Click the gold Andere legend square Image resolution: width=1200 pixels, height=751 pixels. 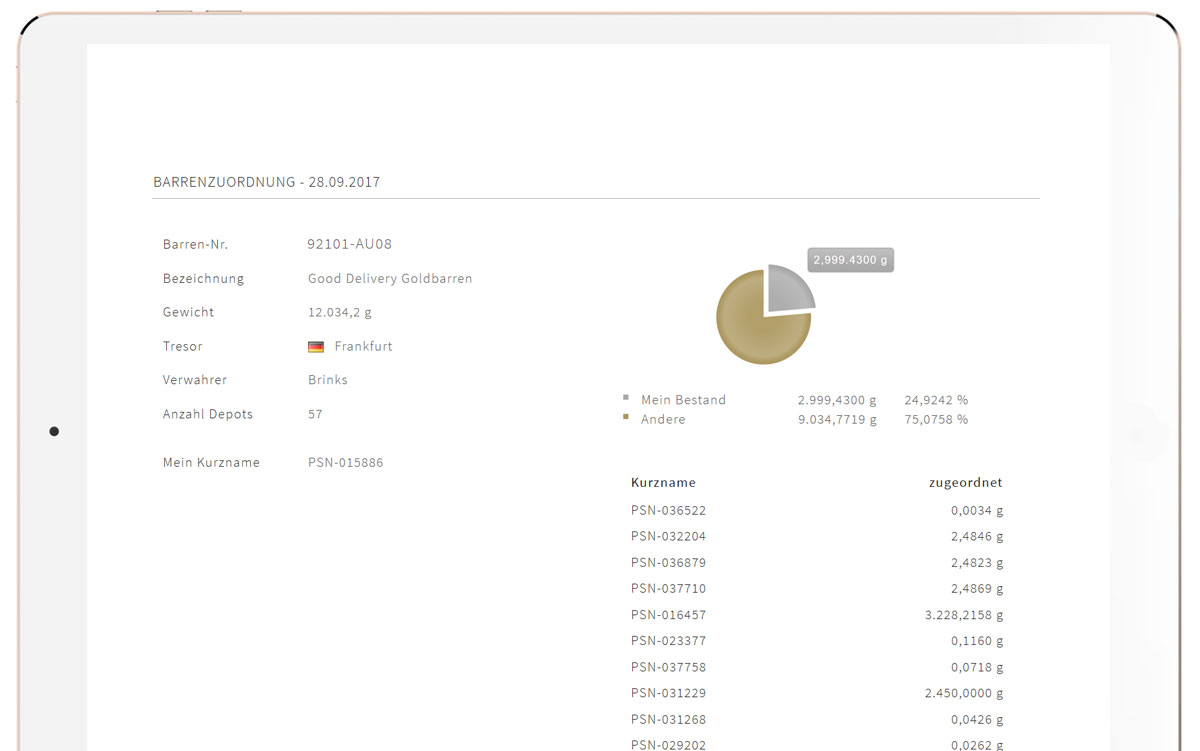[x=626, y=416]
